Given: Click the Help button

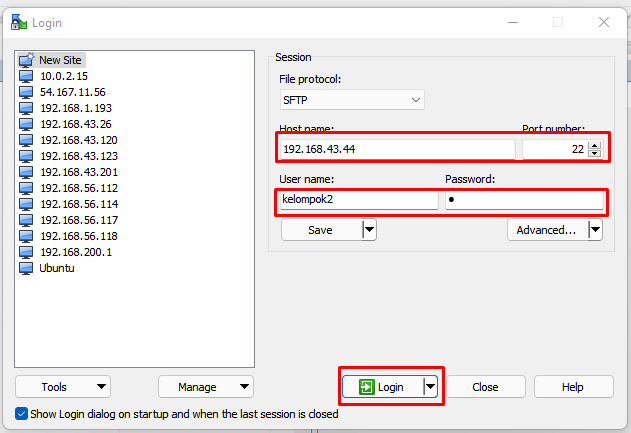Looking at the screenshot, I should point(573,386).
